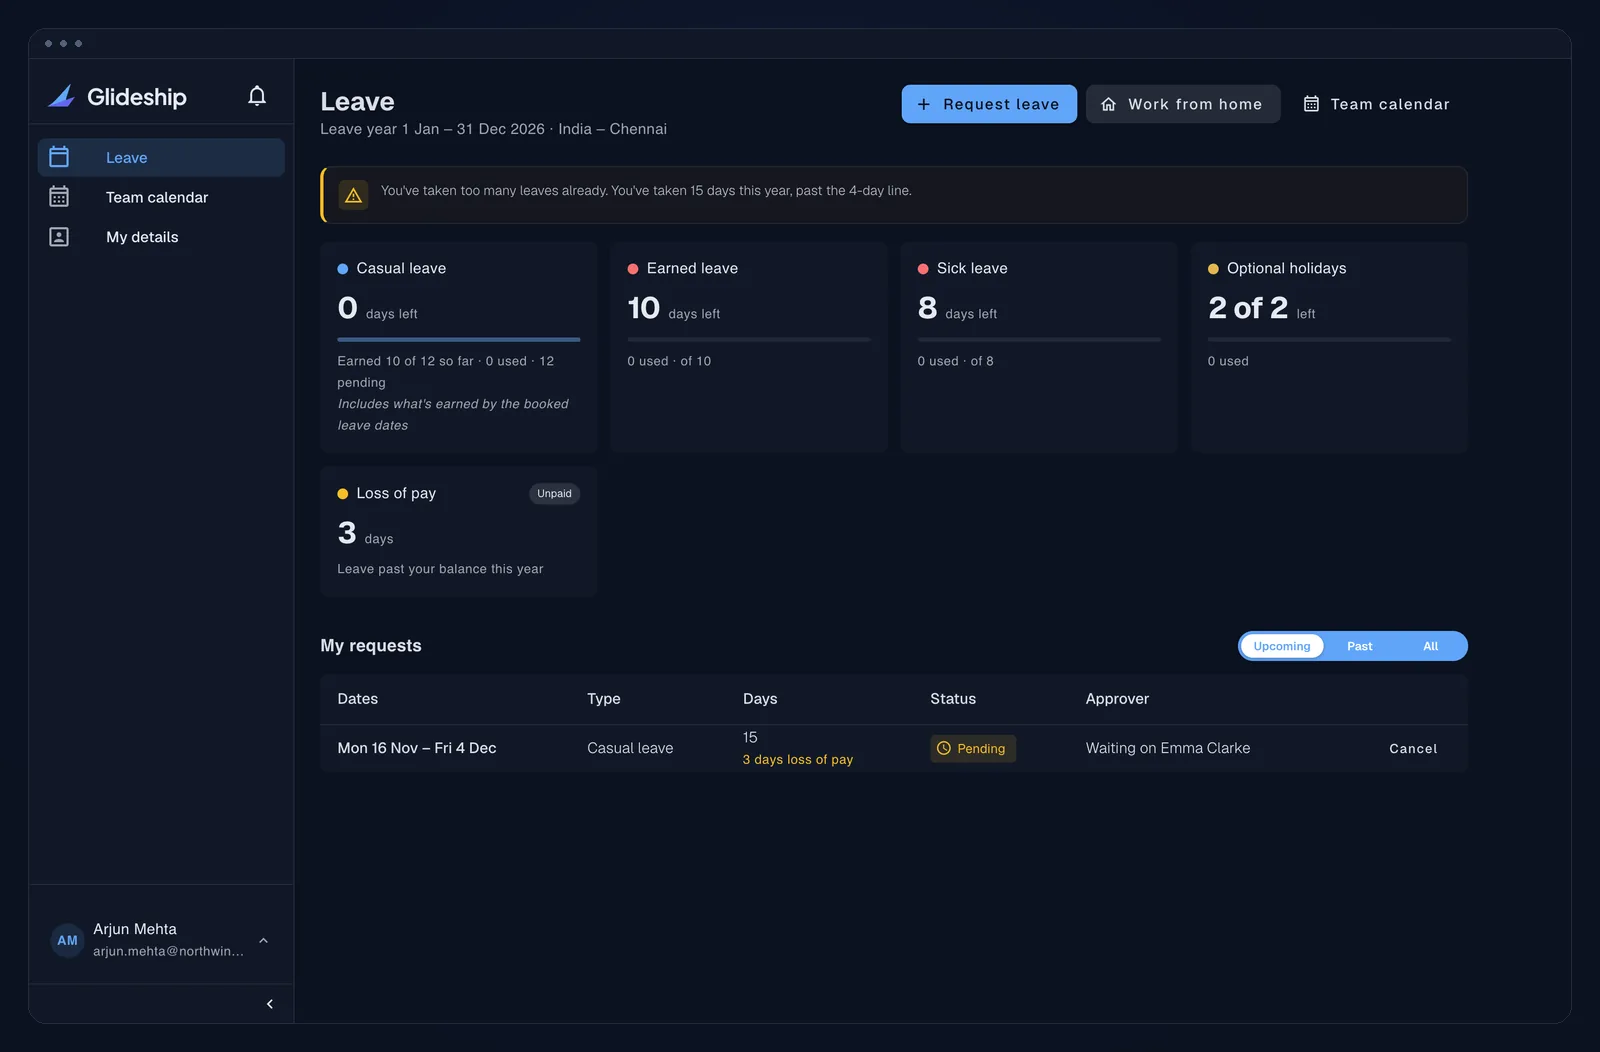Click the Request leave button
1600x1052 pixels.
(989, 104)
